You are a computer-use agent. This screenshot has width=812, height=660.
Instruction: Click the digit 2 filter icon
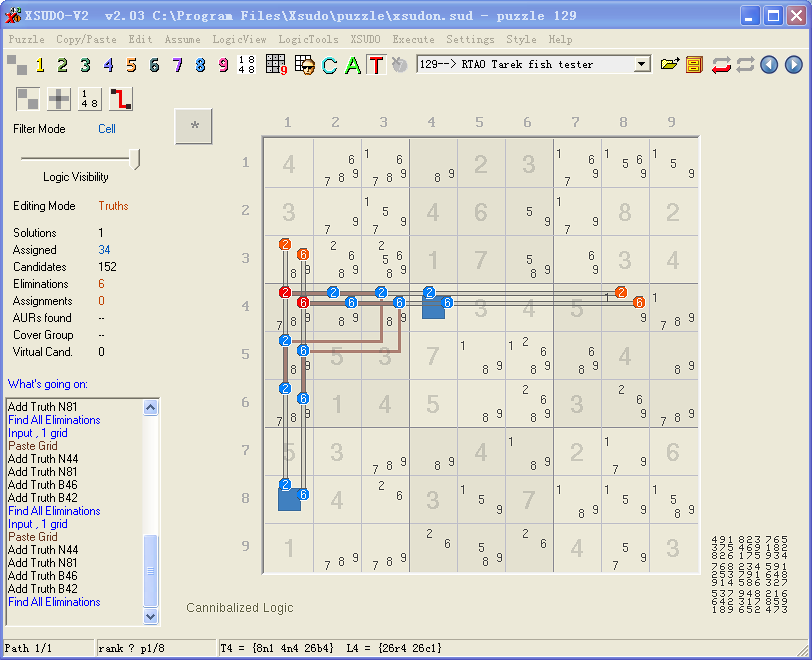62,65
